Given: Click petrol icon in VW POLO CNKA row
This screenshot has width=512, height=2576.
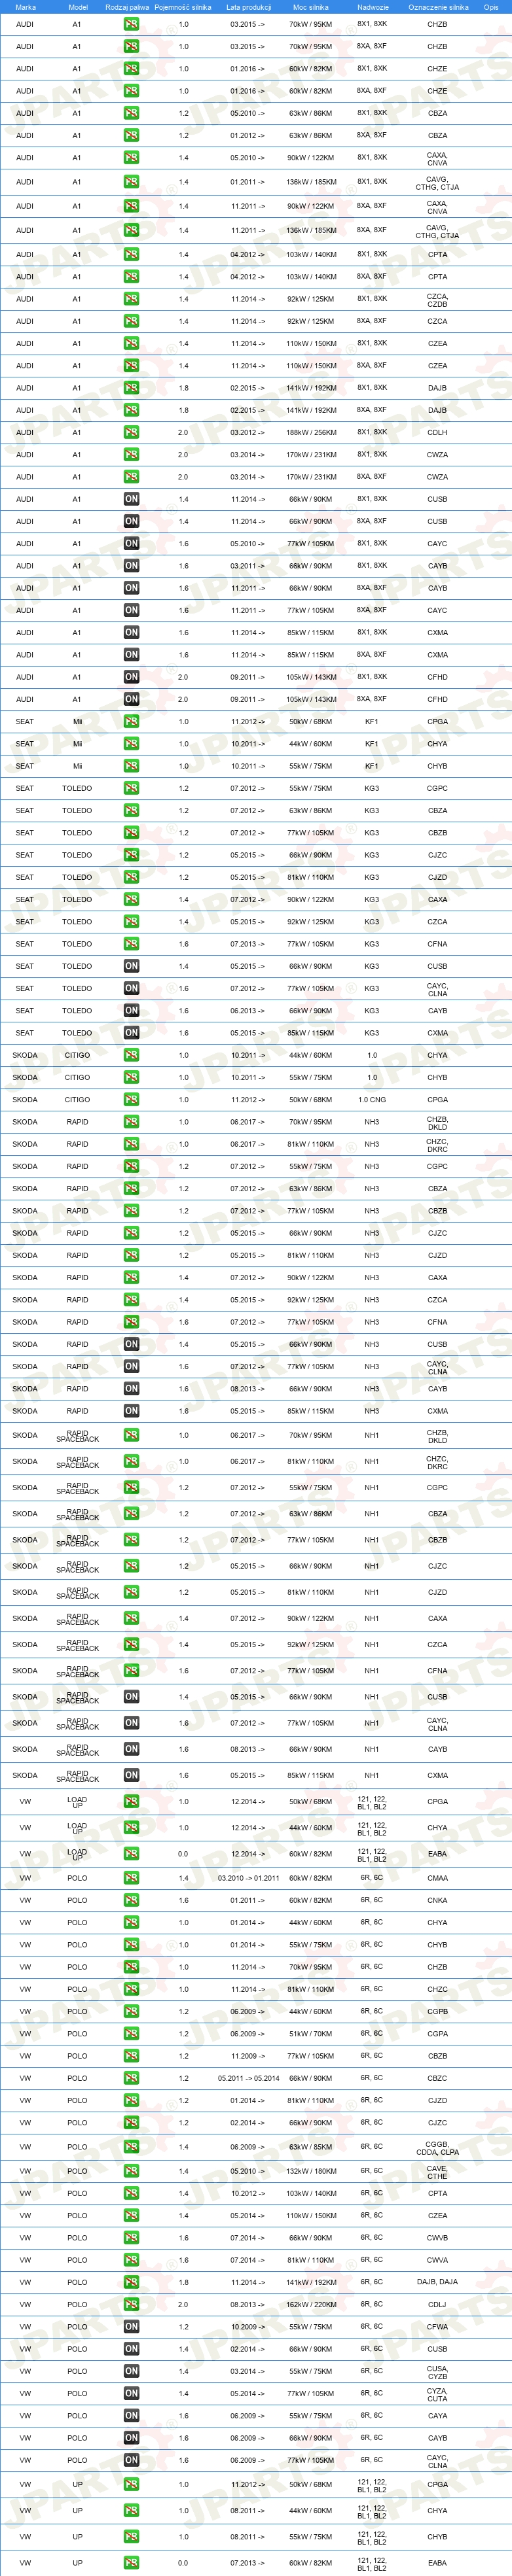Looking at the screenshot, I should [131, 1900].
